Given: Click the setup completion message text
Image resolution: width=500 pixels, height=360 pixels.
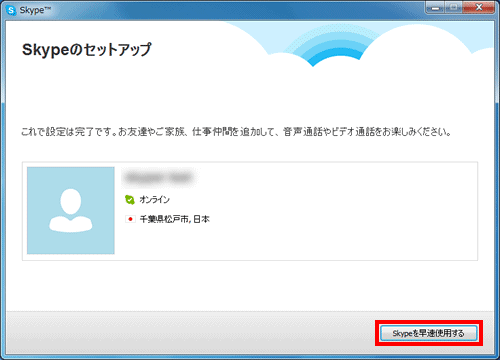Looking at the screenshot, I should coord(236,132).
